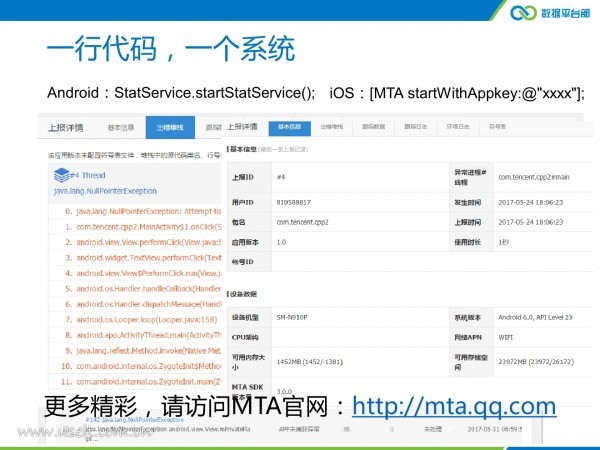600x450 pixels.
Task: Click 上报ID value #4
Action: [281, 177]
